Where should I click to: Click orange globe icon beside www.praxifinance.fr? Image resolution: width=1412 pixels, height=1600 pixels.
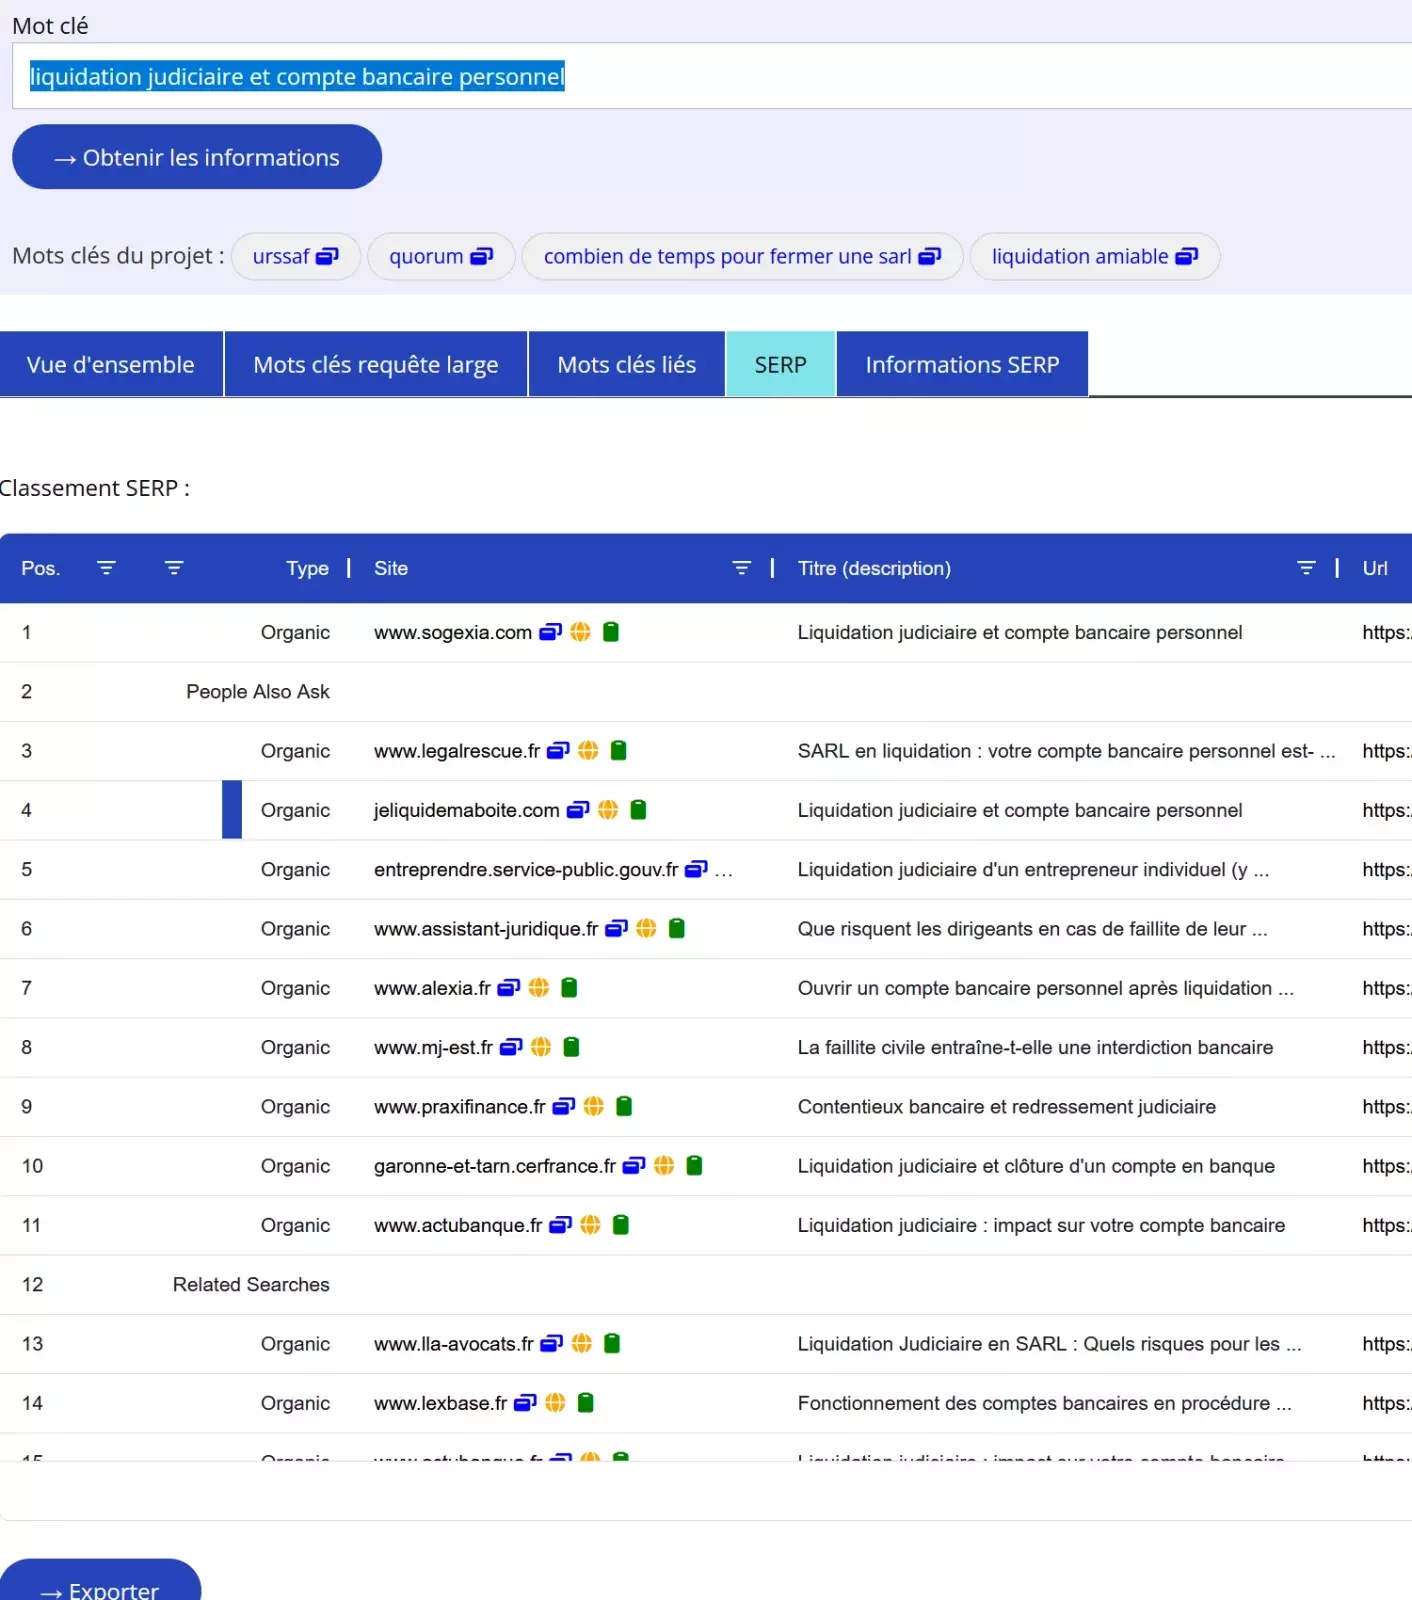tap(593, 1106)
